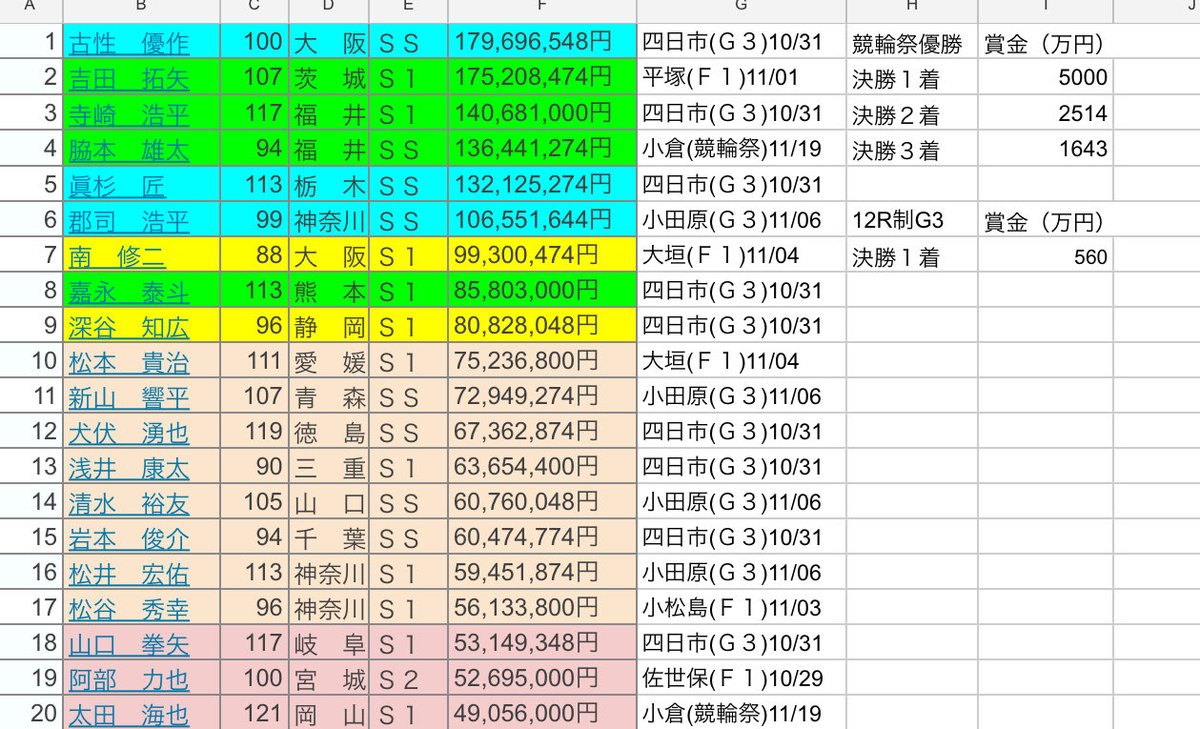The height and width of the screenshot is (729, 1200).
Task: Open the 太田 海也 link
Action: 128,715
